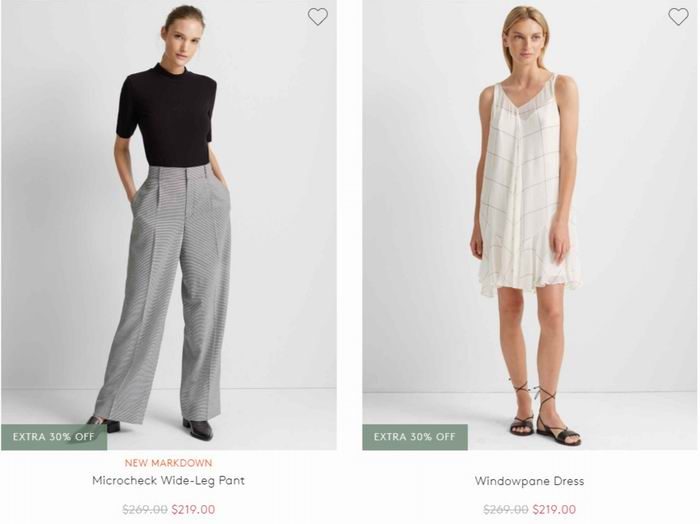Click the black mock-neck top on model
700x524 pixels.
(166, 116)
